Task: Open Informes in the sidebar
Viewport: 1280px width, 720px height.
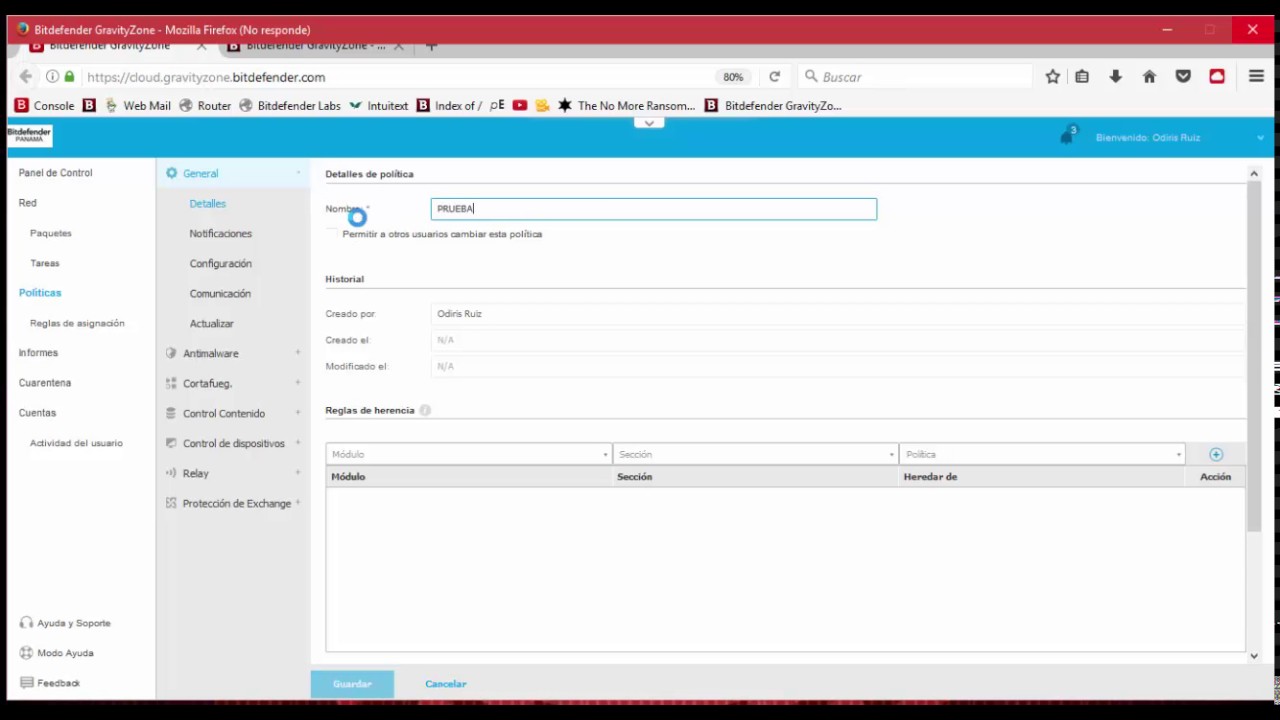Action: [38, 353]
